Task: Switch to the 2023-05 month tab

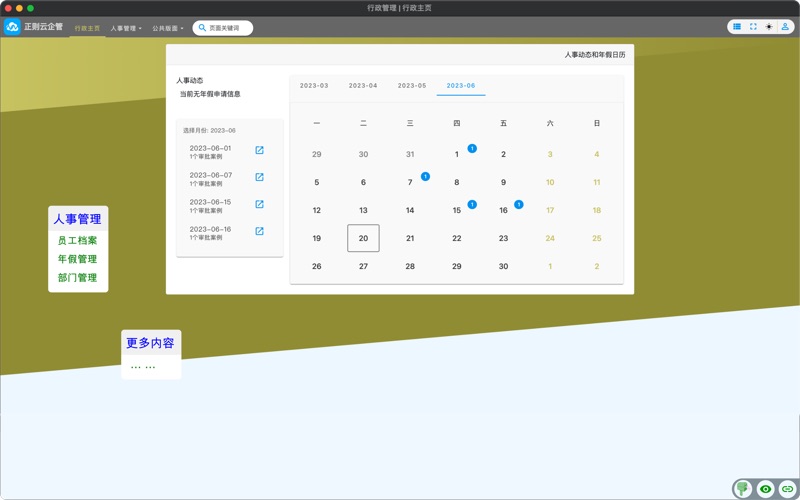Action: pos(412,86)
